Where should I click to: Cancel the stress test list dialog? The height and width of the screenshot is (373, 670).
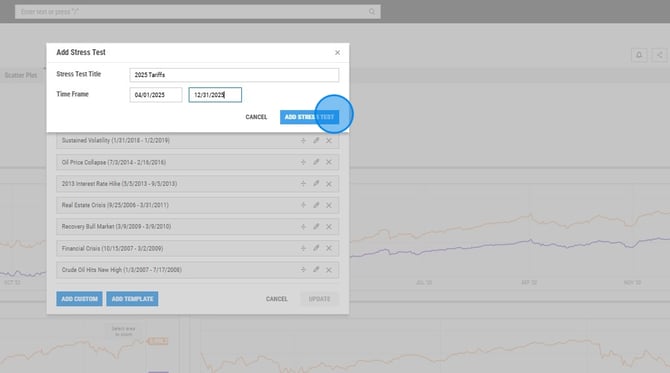coord(276,299)
